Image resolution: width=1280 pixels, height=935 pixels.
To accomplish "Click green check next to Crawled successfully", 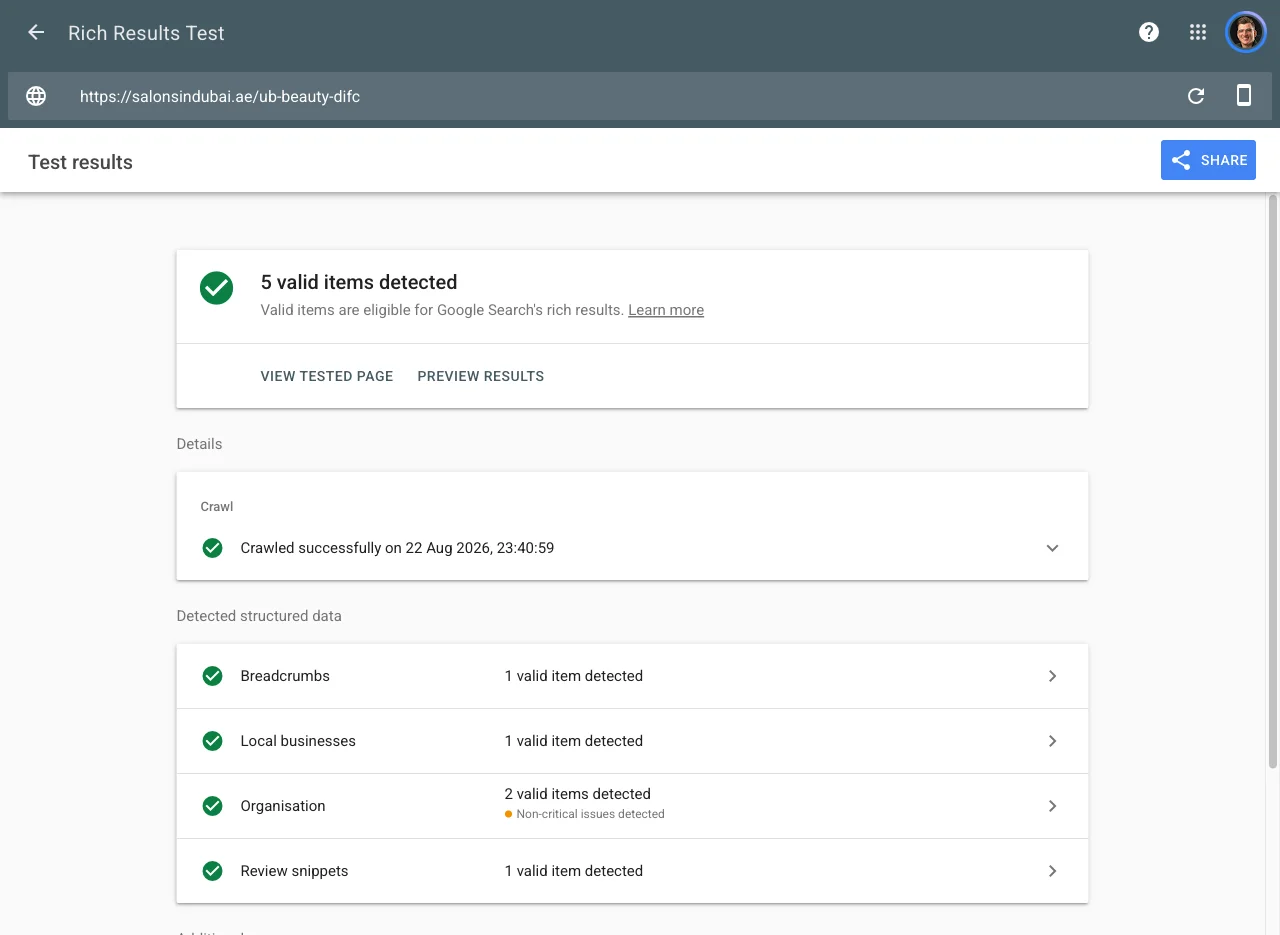I will coord(212,548).
